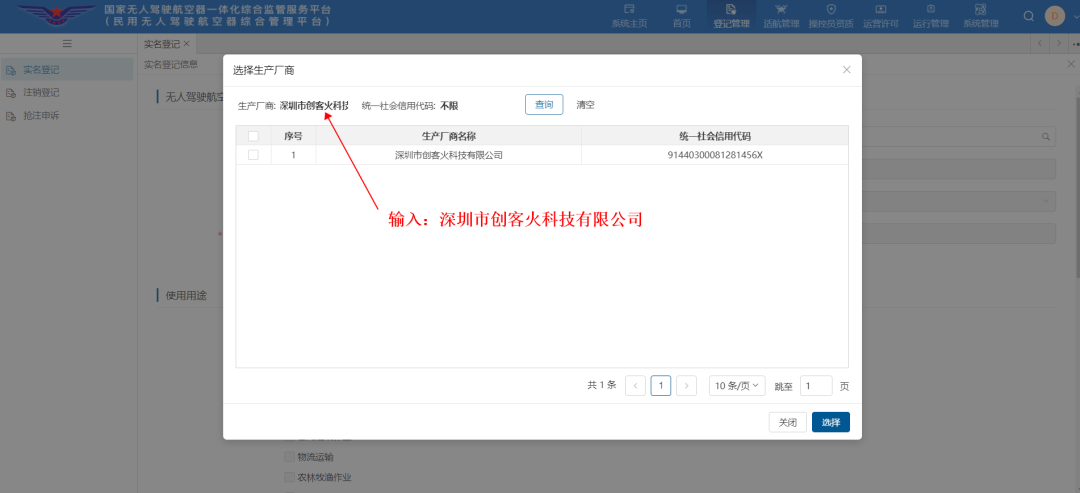
Task: Switch to the 实名登记 tab
Action: click(162, 44)
